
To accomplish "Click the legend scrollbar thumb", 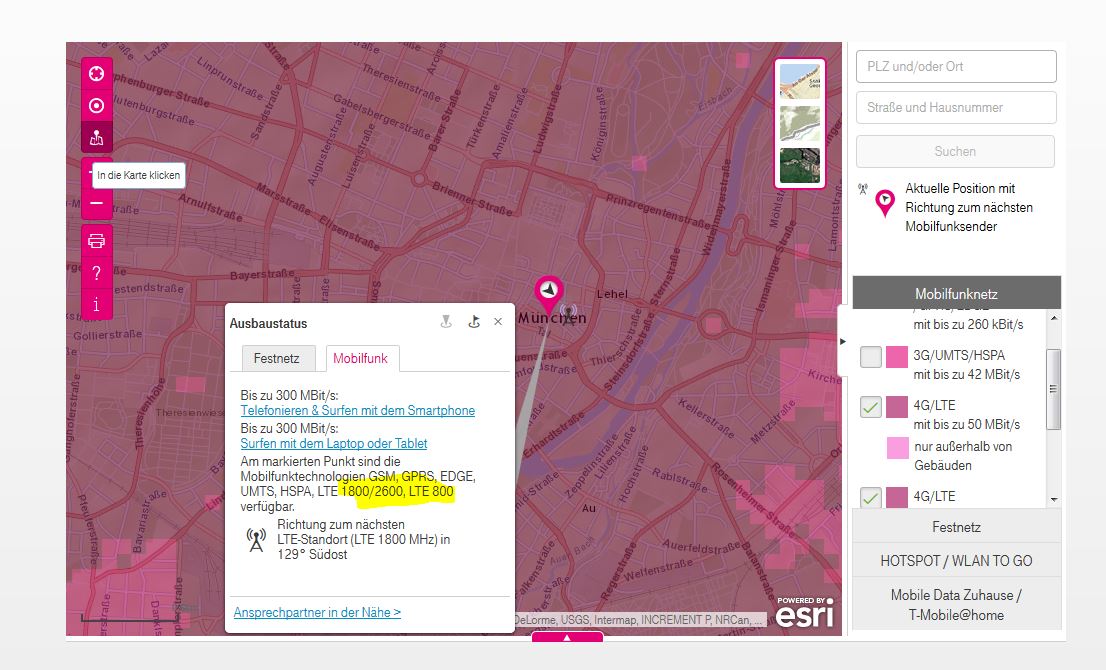I will click(1054, 389).
